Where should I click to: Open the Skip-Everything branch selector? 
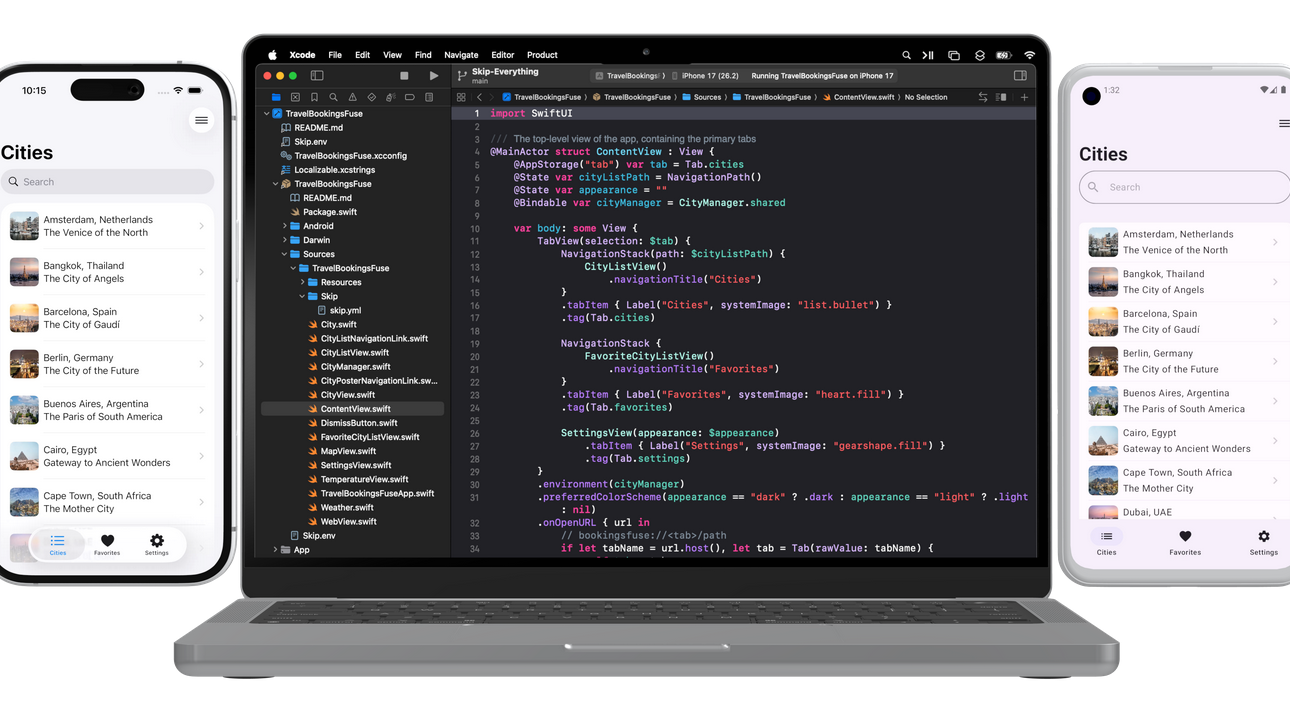(x=498, y=76)
